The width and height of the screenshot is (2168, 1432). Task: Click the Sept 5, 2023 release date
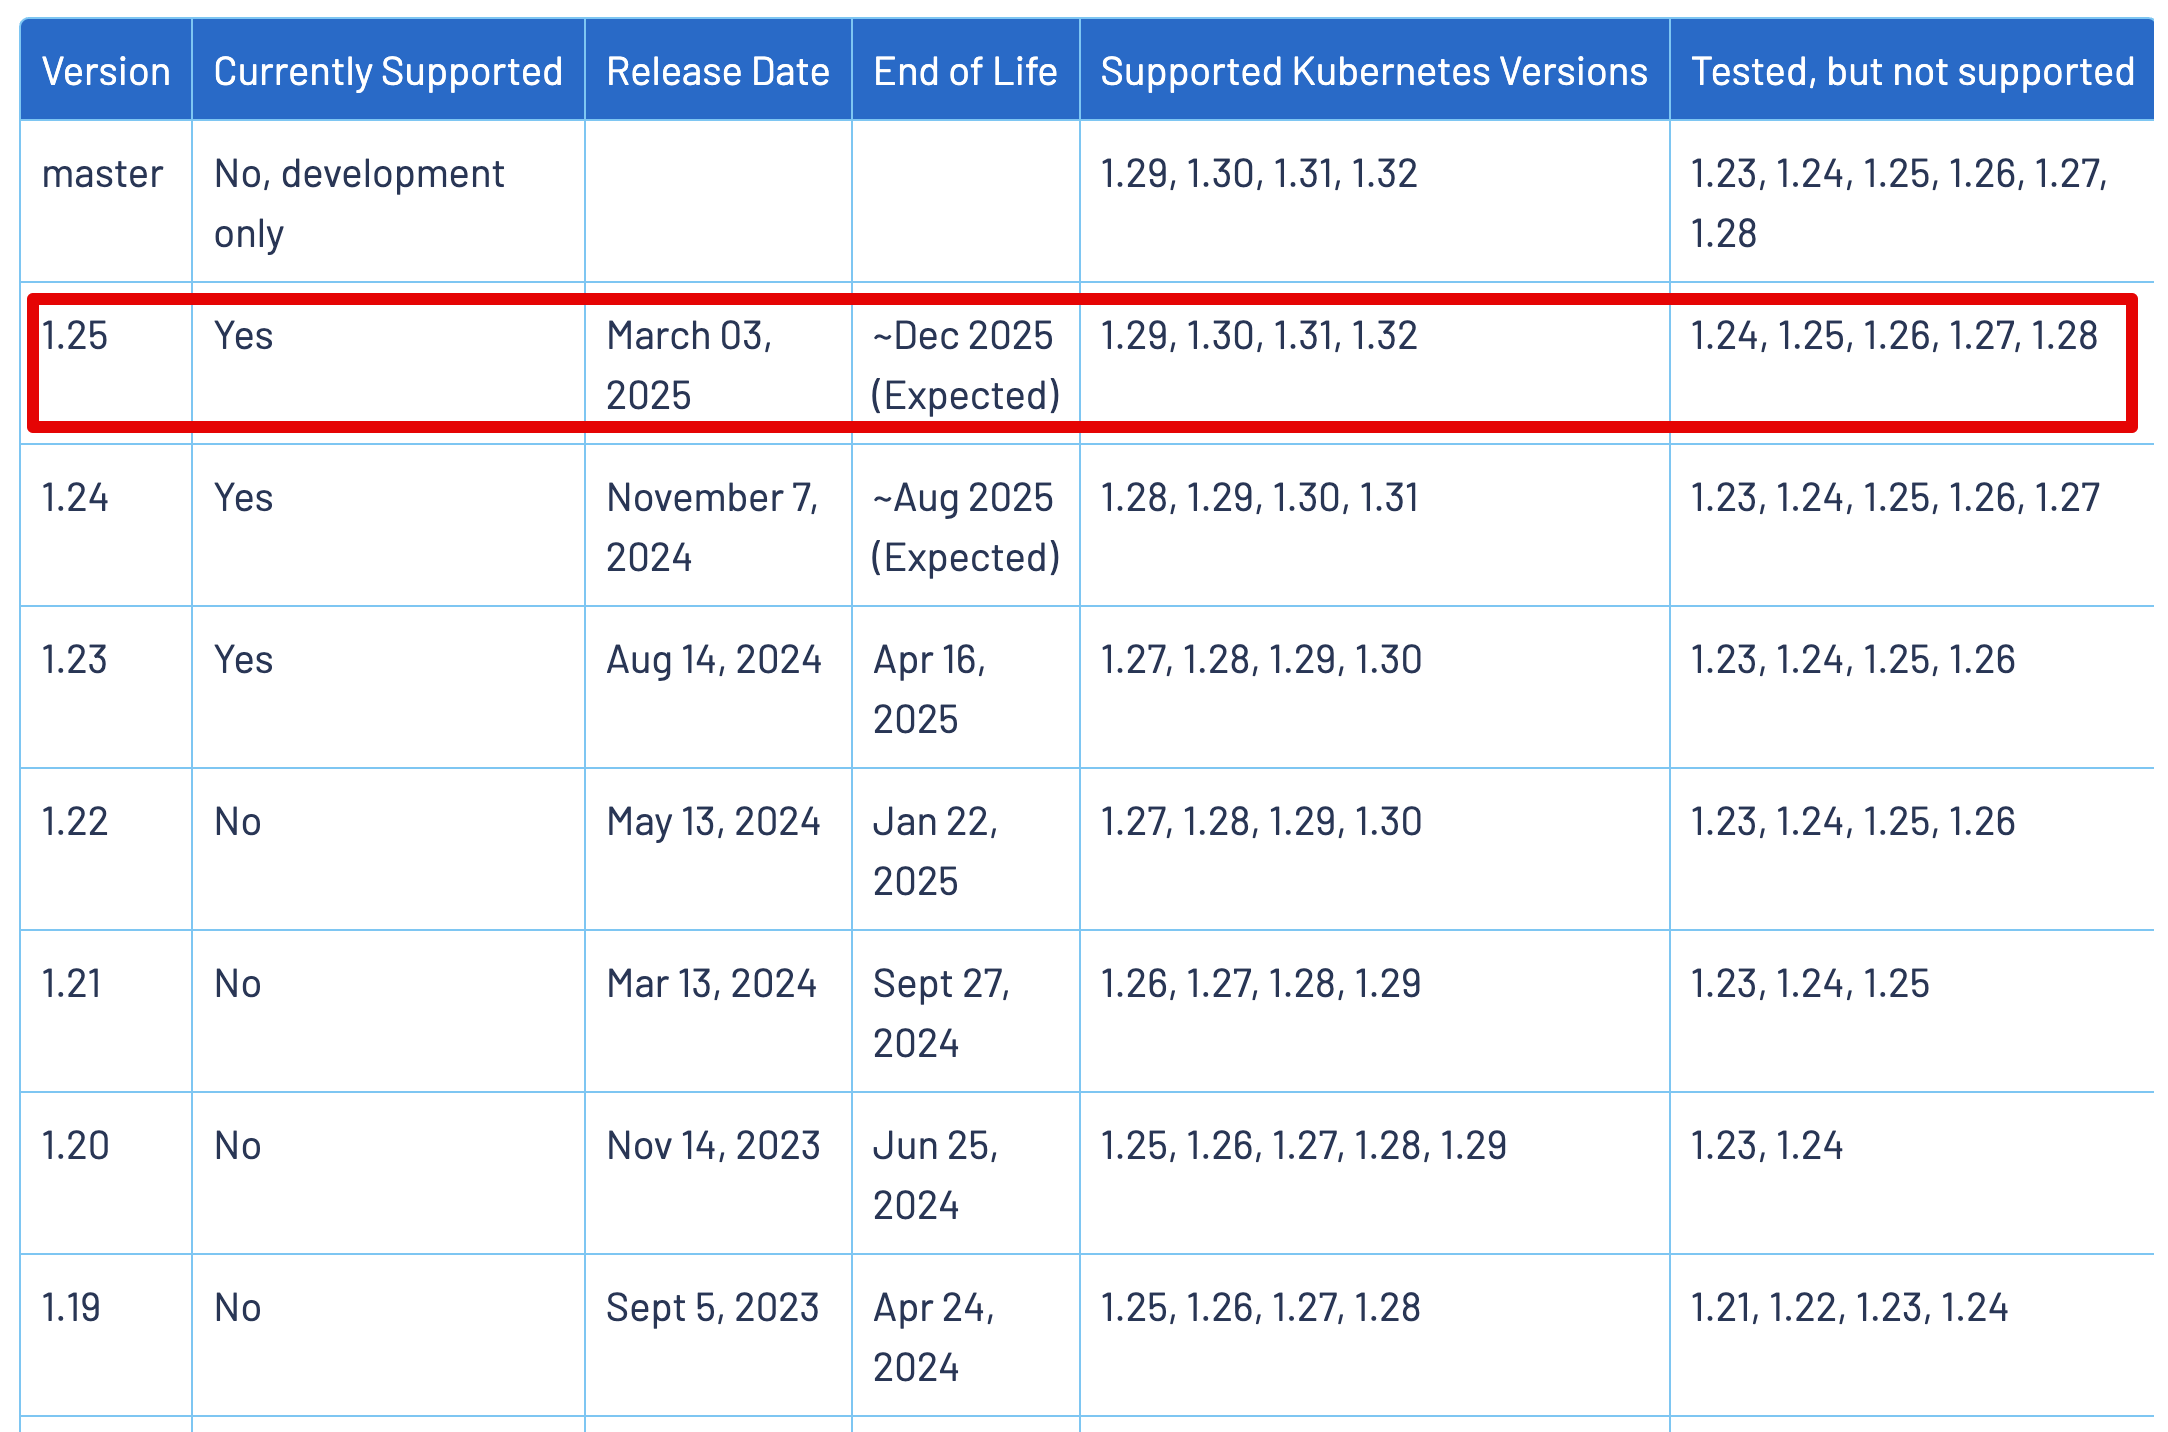click(x=712, y=1308)
